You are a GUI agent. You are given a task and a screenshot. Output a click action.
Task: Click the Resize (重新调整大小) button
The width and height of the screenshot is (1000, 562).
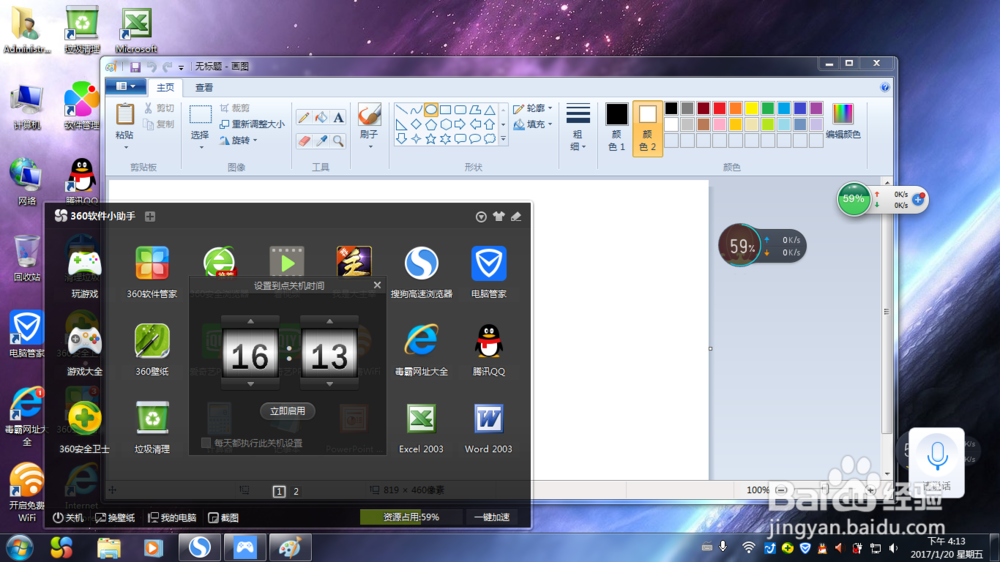pyautogui.click(x=252, y=124)
